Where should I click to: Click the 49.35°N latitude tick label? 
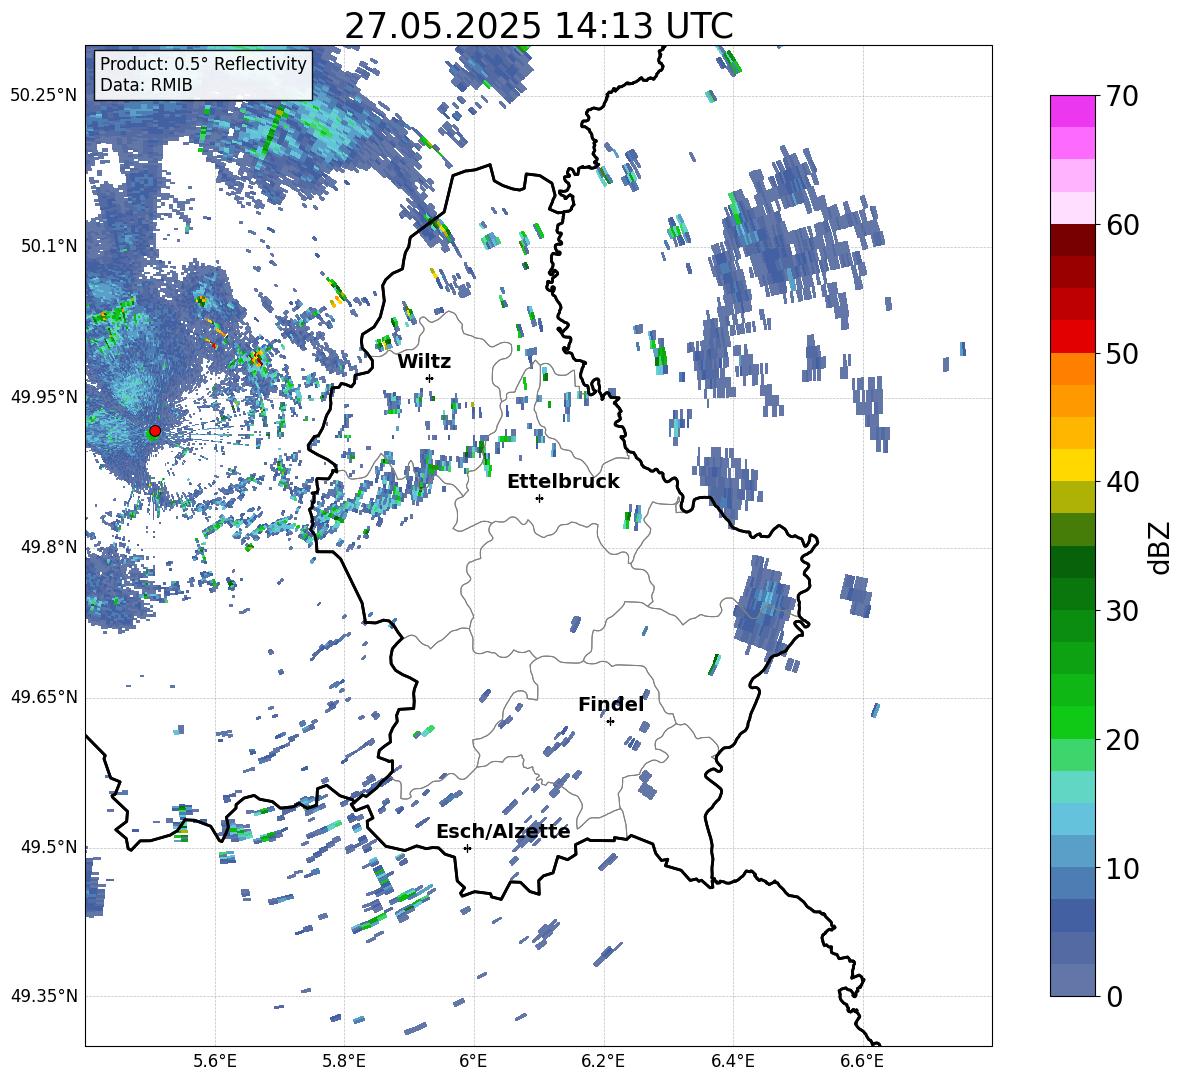click(x=43, y=996)
